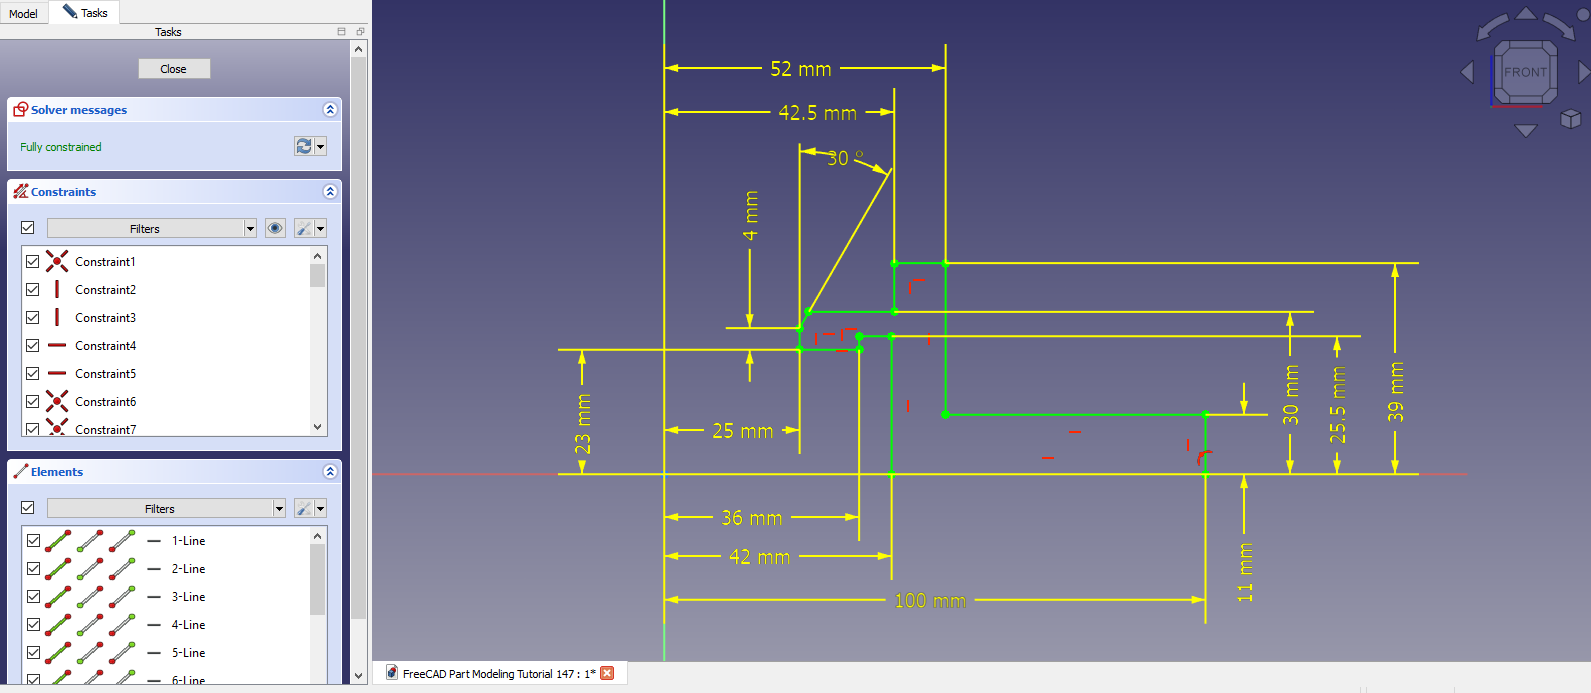Rotate view with cube left arrow
1591x693 pixels.
1467,72
